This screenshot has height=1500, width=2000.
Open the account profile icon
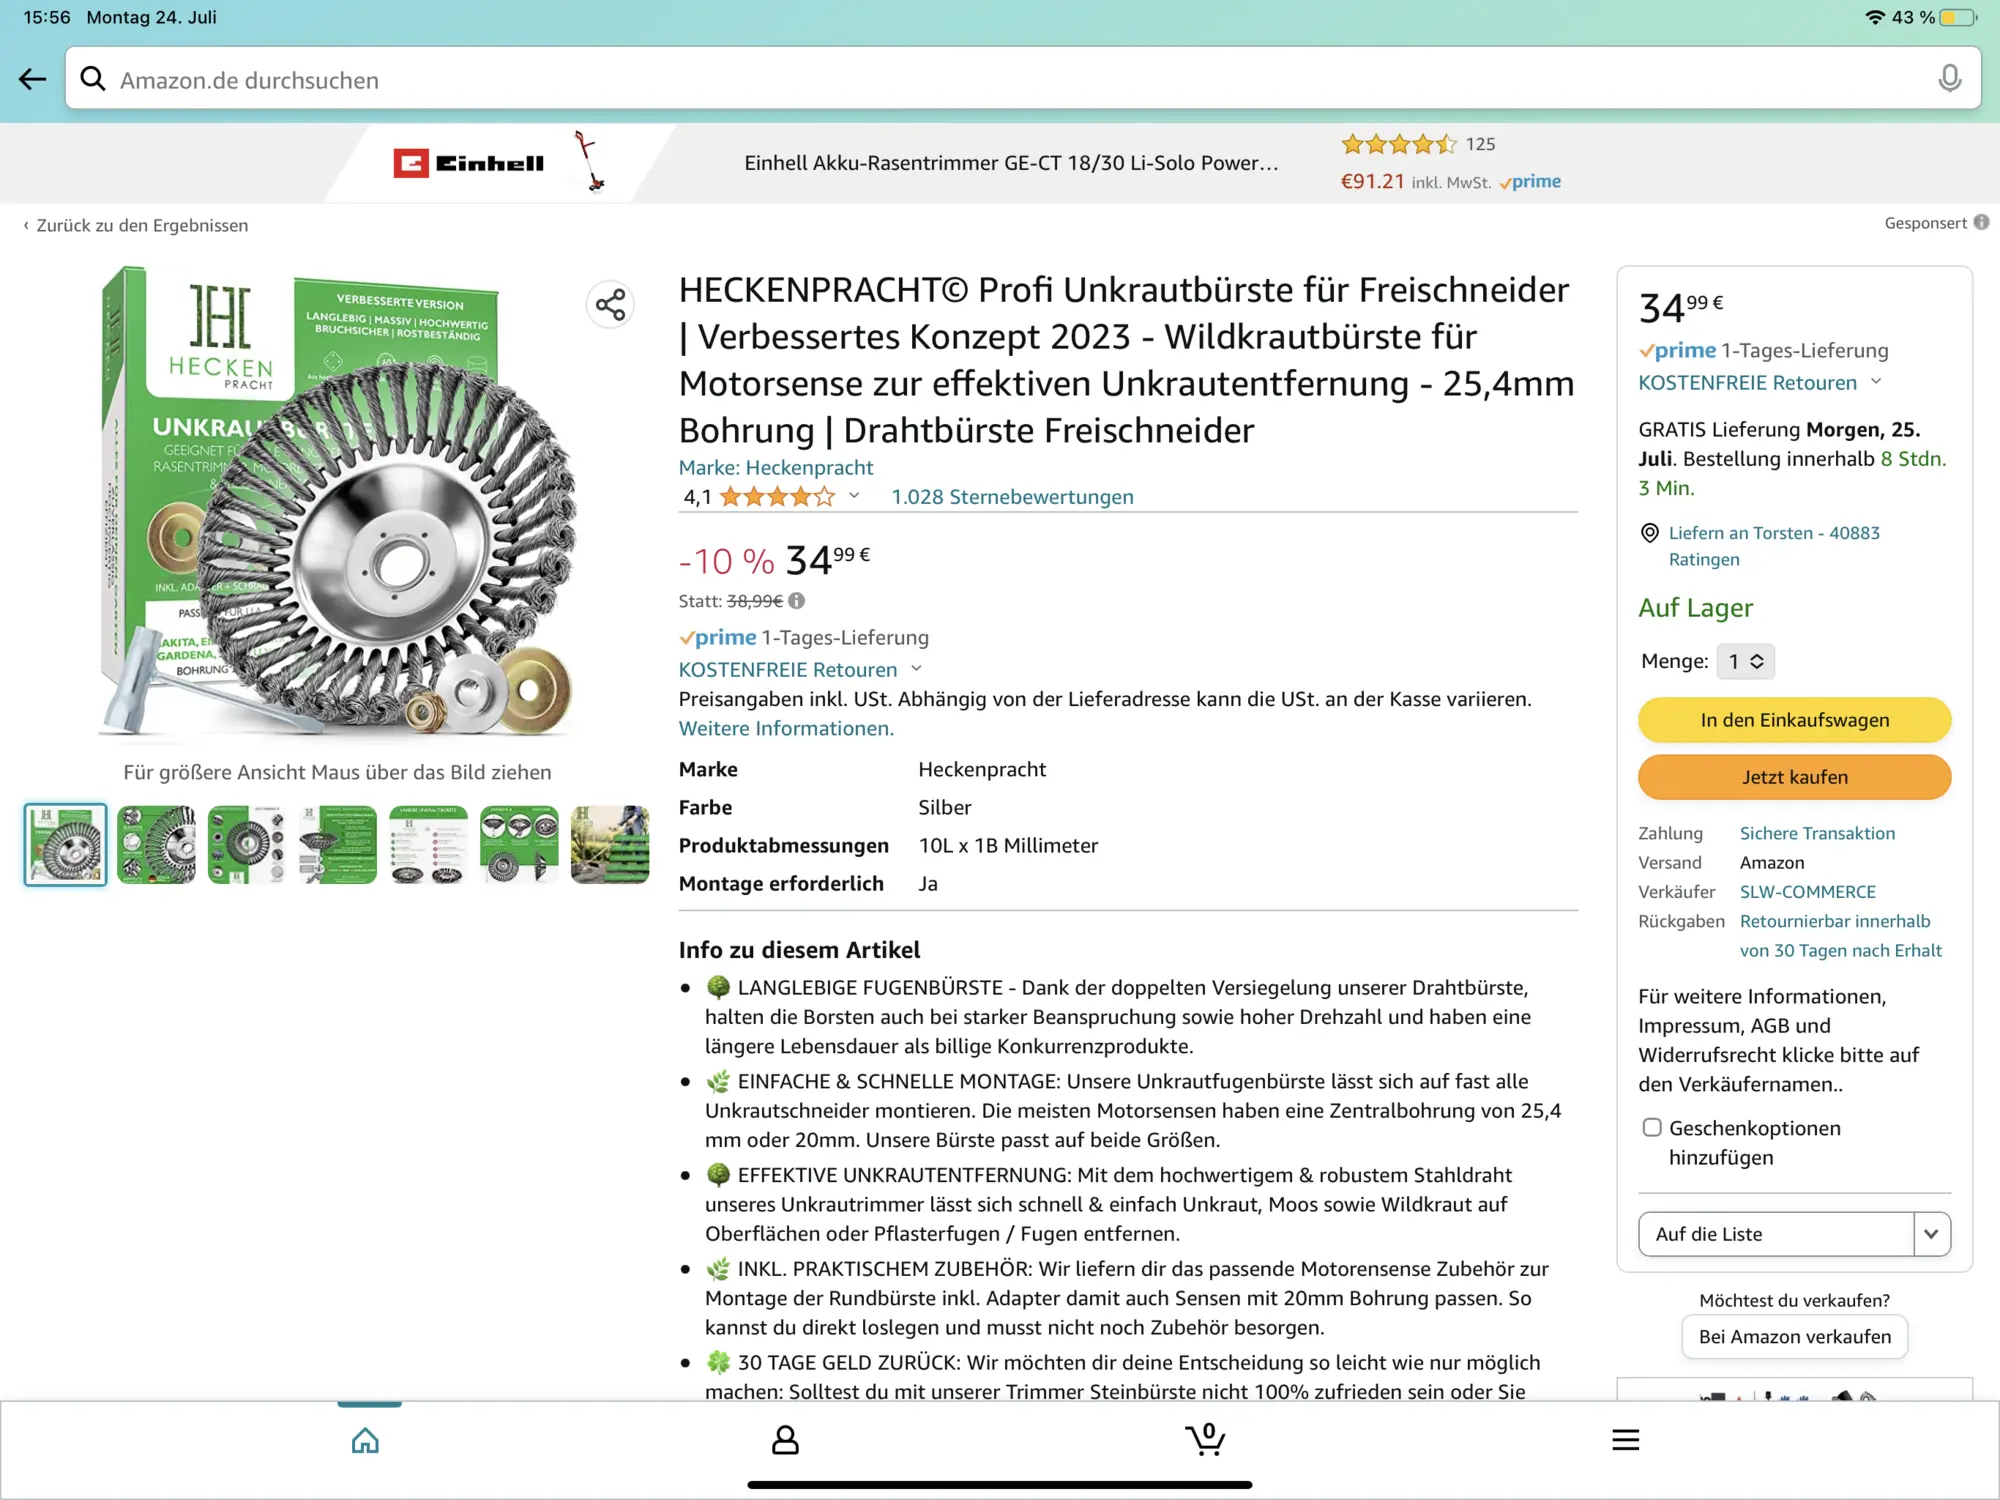pyautogui.click(x=785, y=1440)
